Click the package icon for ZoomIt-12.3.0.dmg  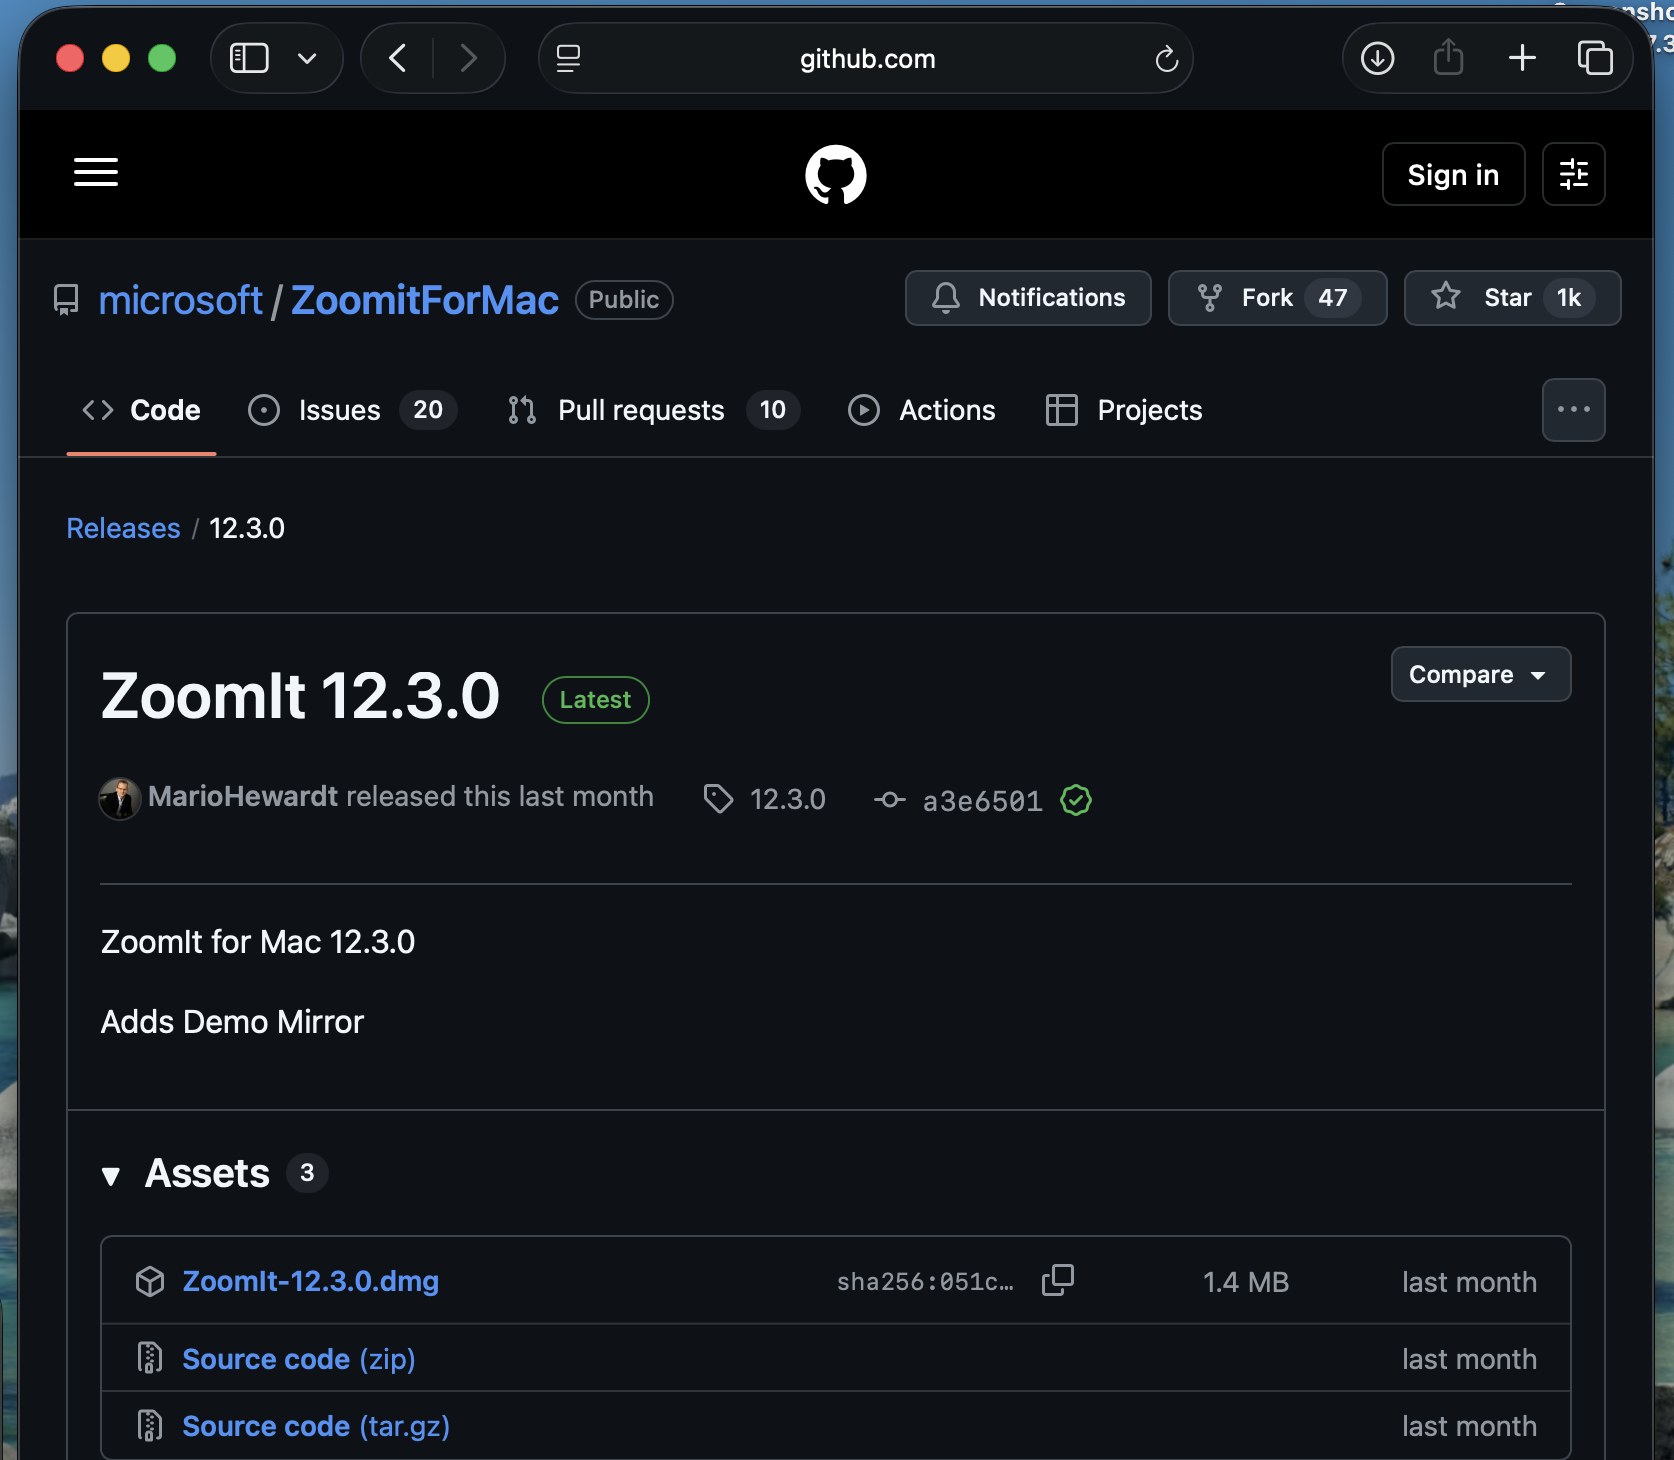(150, 1282)
